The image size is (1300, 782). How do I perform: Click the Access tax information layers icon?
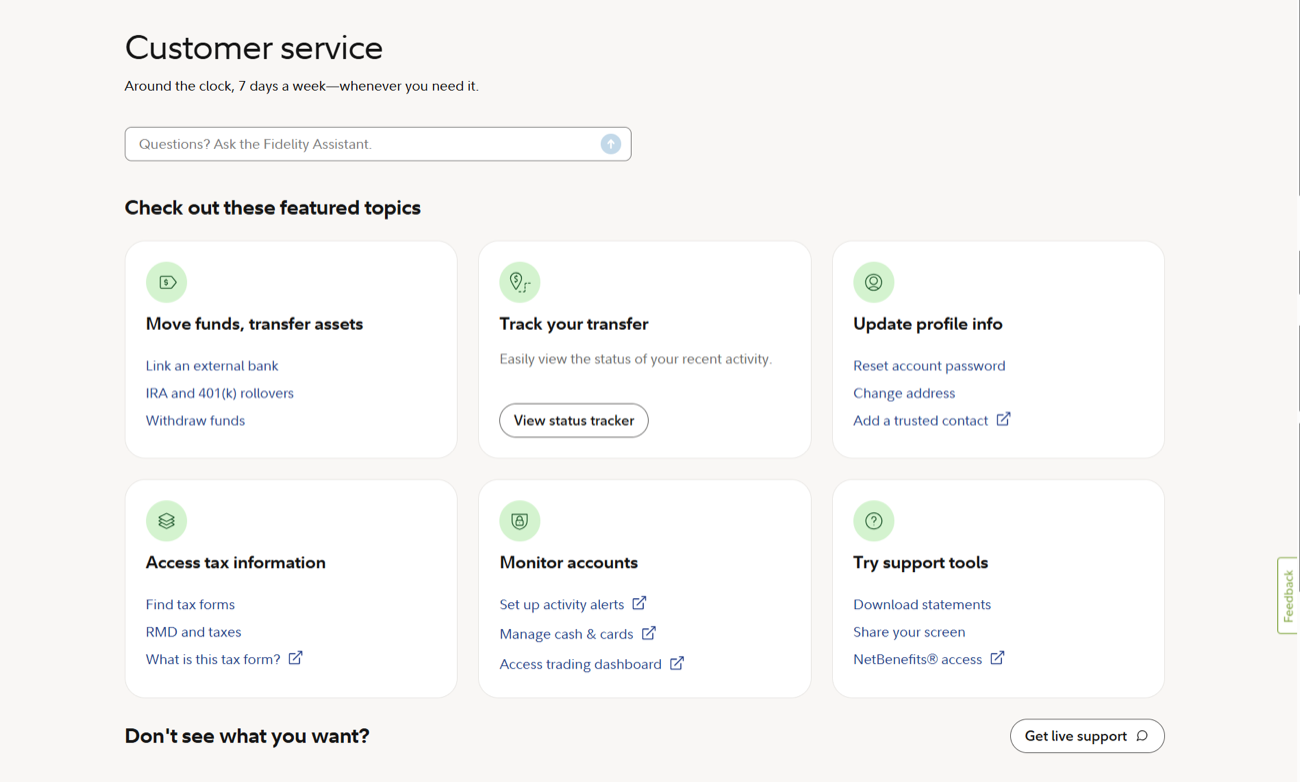166,521
